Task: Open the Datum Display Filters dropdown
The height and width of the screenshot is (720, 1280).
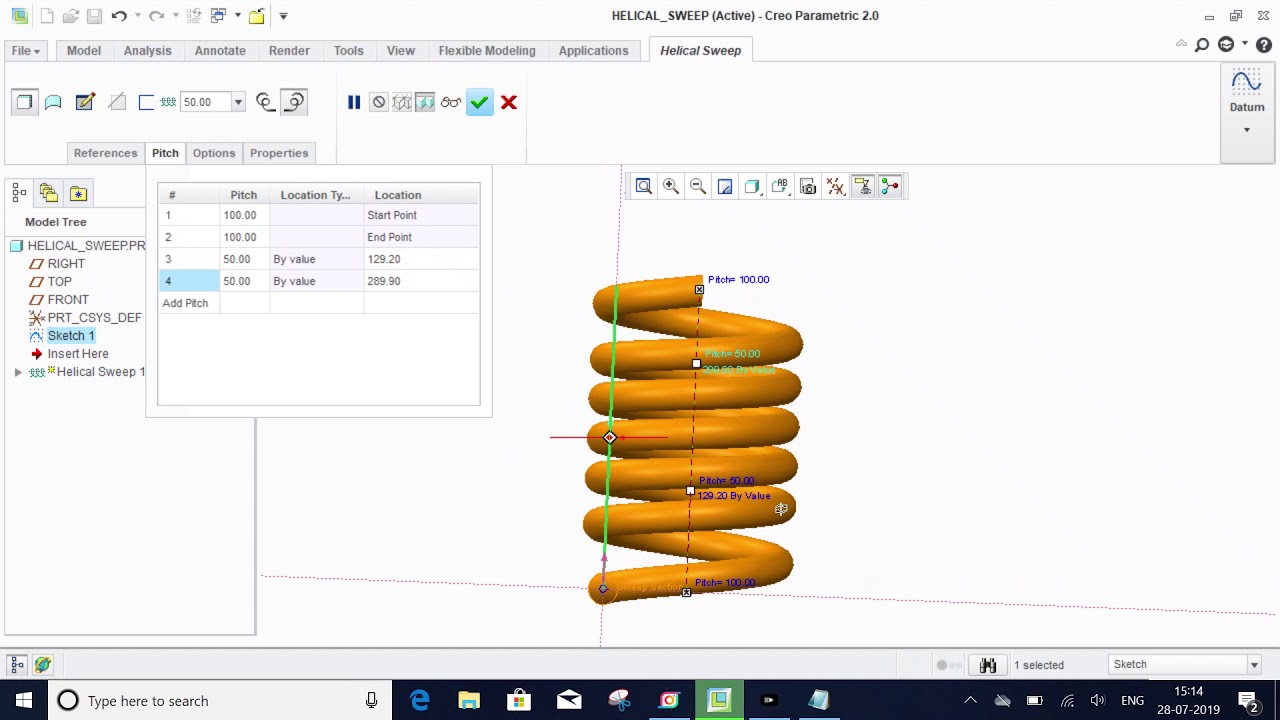Action: click(835, 186)
